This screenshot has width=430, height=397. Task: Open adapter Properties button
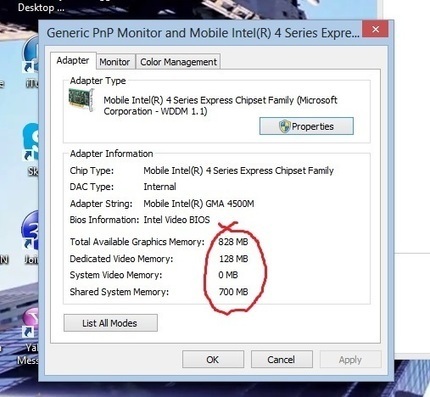(x=306, y=126)
